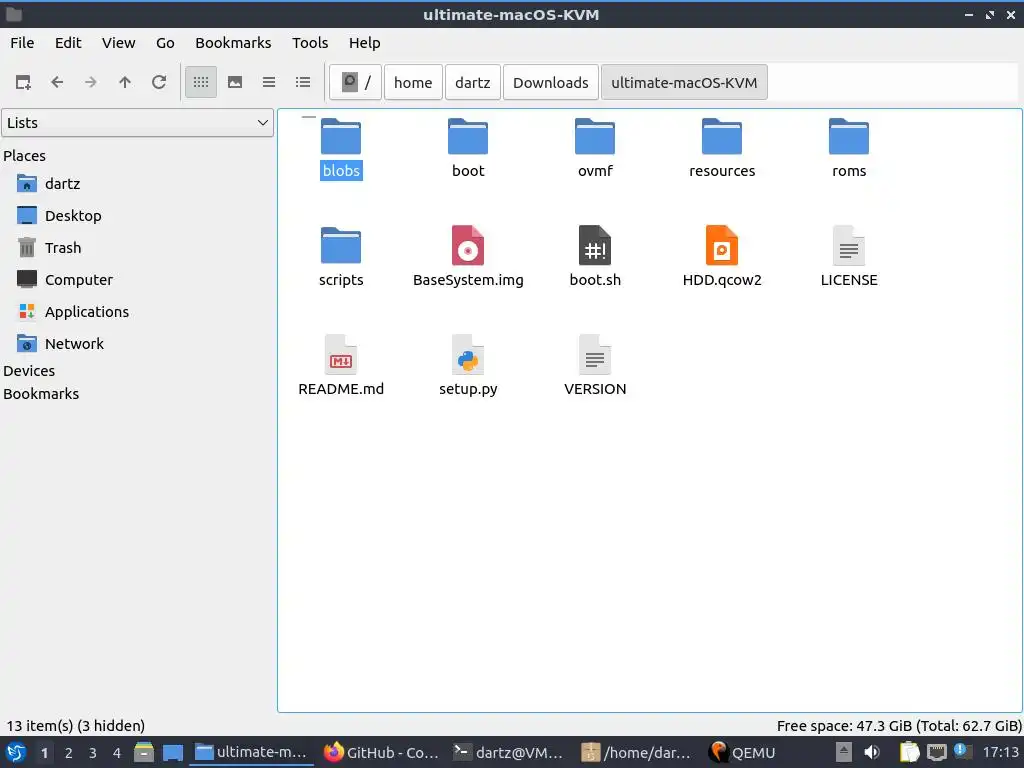The width and height of the screenshot is (1024, 768).
Task: Select the BaseSystem.img disk image
Action: [468, 257]
